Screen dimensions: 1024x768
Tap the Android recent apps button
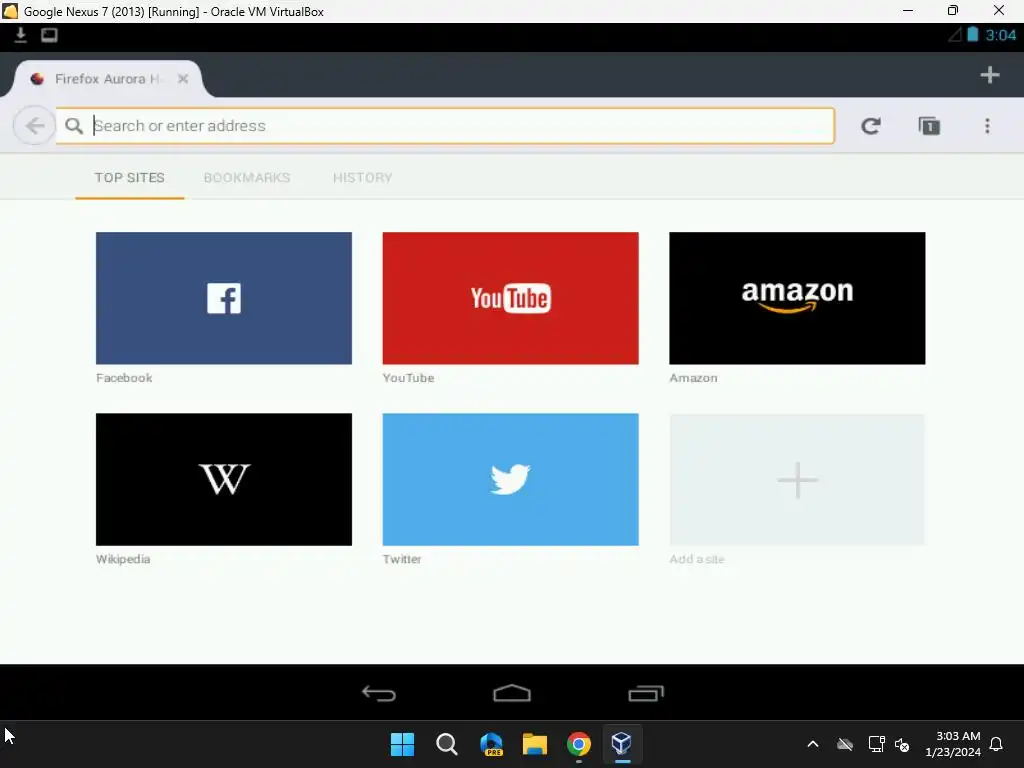(646, 693)
